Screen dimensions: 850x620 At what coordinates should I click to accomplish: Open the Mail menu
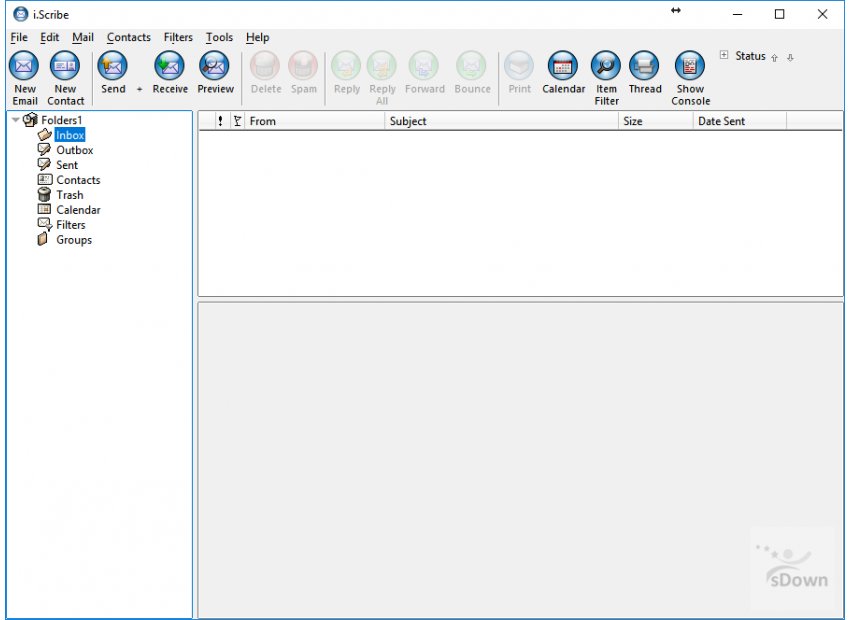(82, 37)
